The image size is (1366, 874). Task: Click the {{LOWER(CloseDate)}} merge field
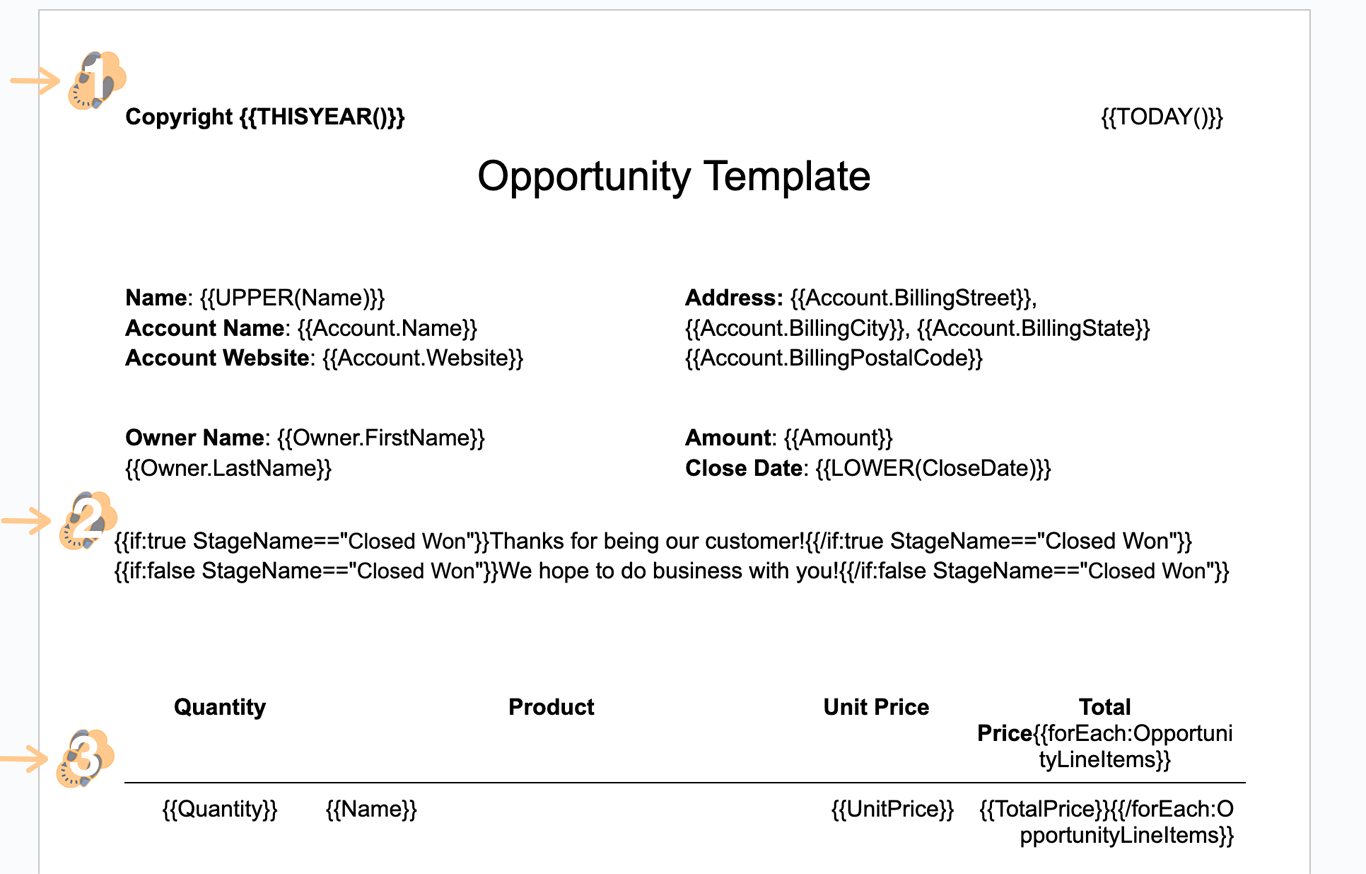point(933,468)
